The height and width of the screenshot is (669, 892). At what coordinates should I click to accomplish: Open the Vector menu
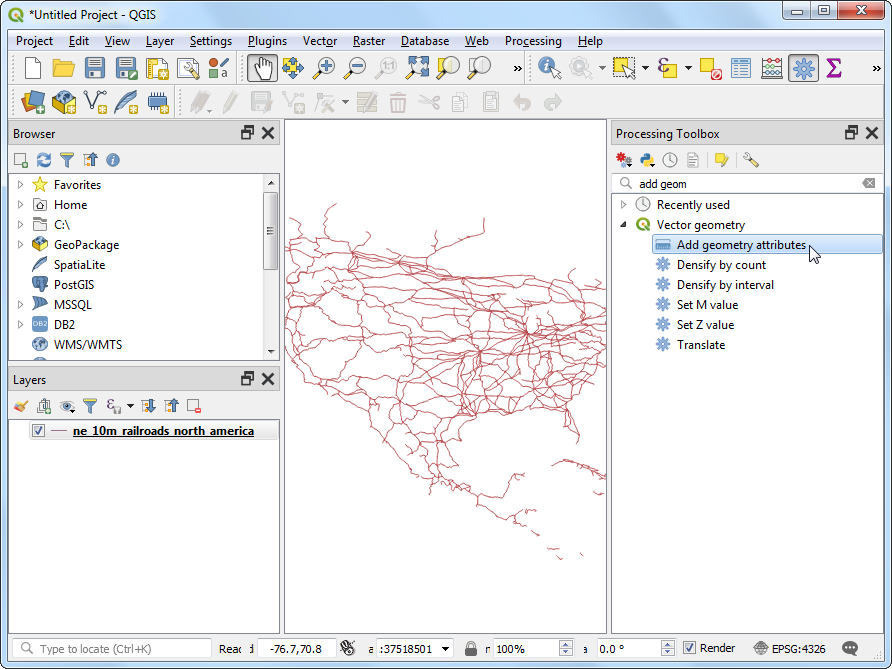click(320, 41)
